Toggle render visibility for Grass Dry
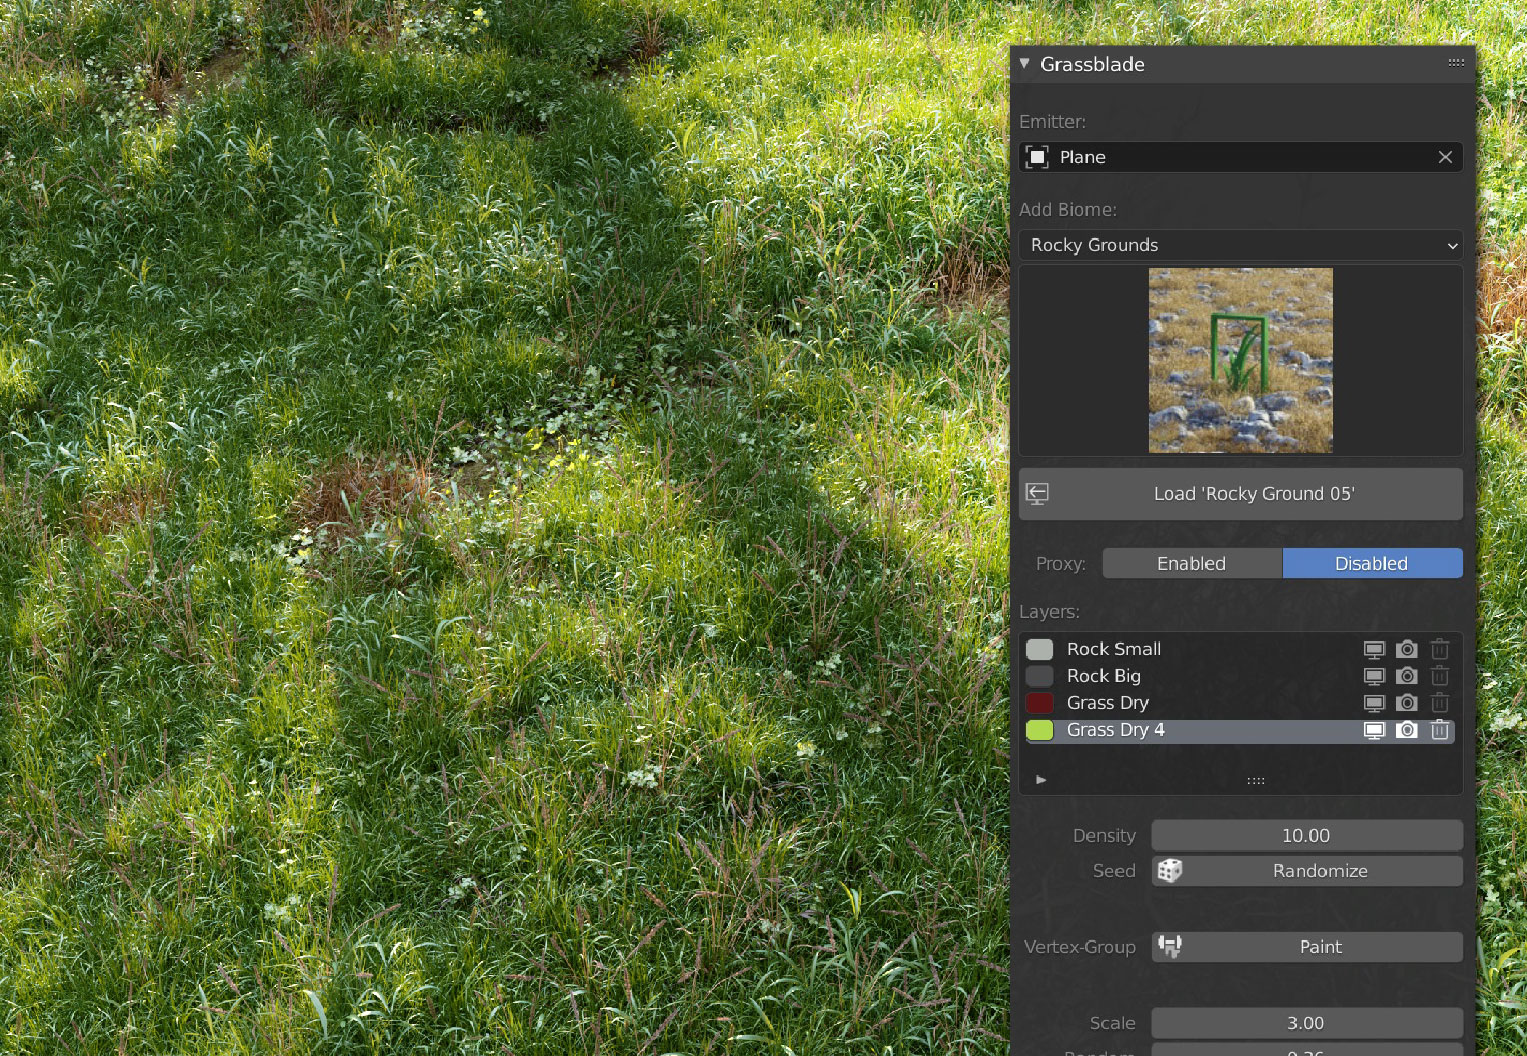 (x=1407, y=703)
